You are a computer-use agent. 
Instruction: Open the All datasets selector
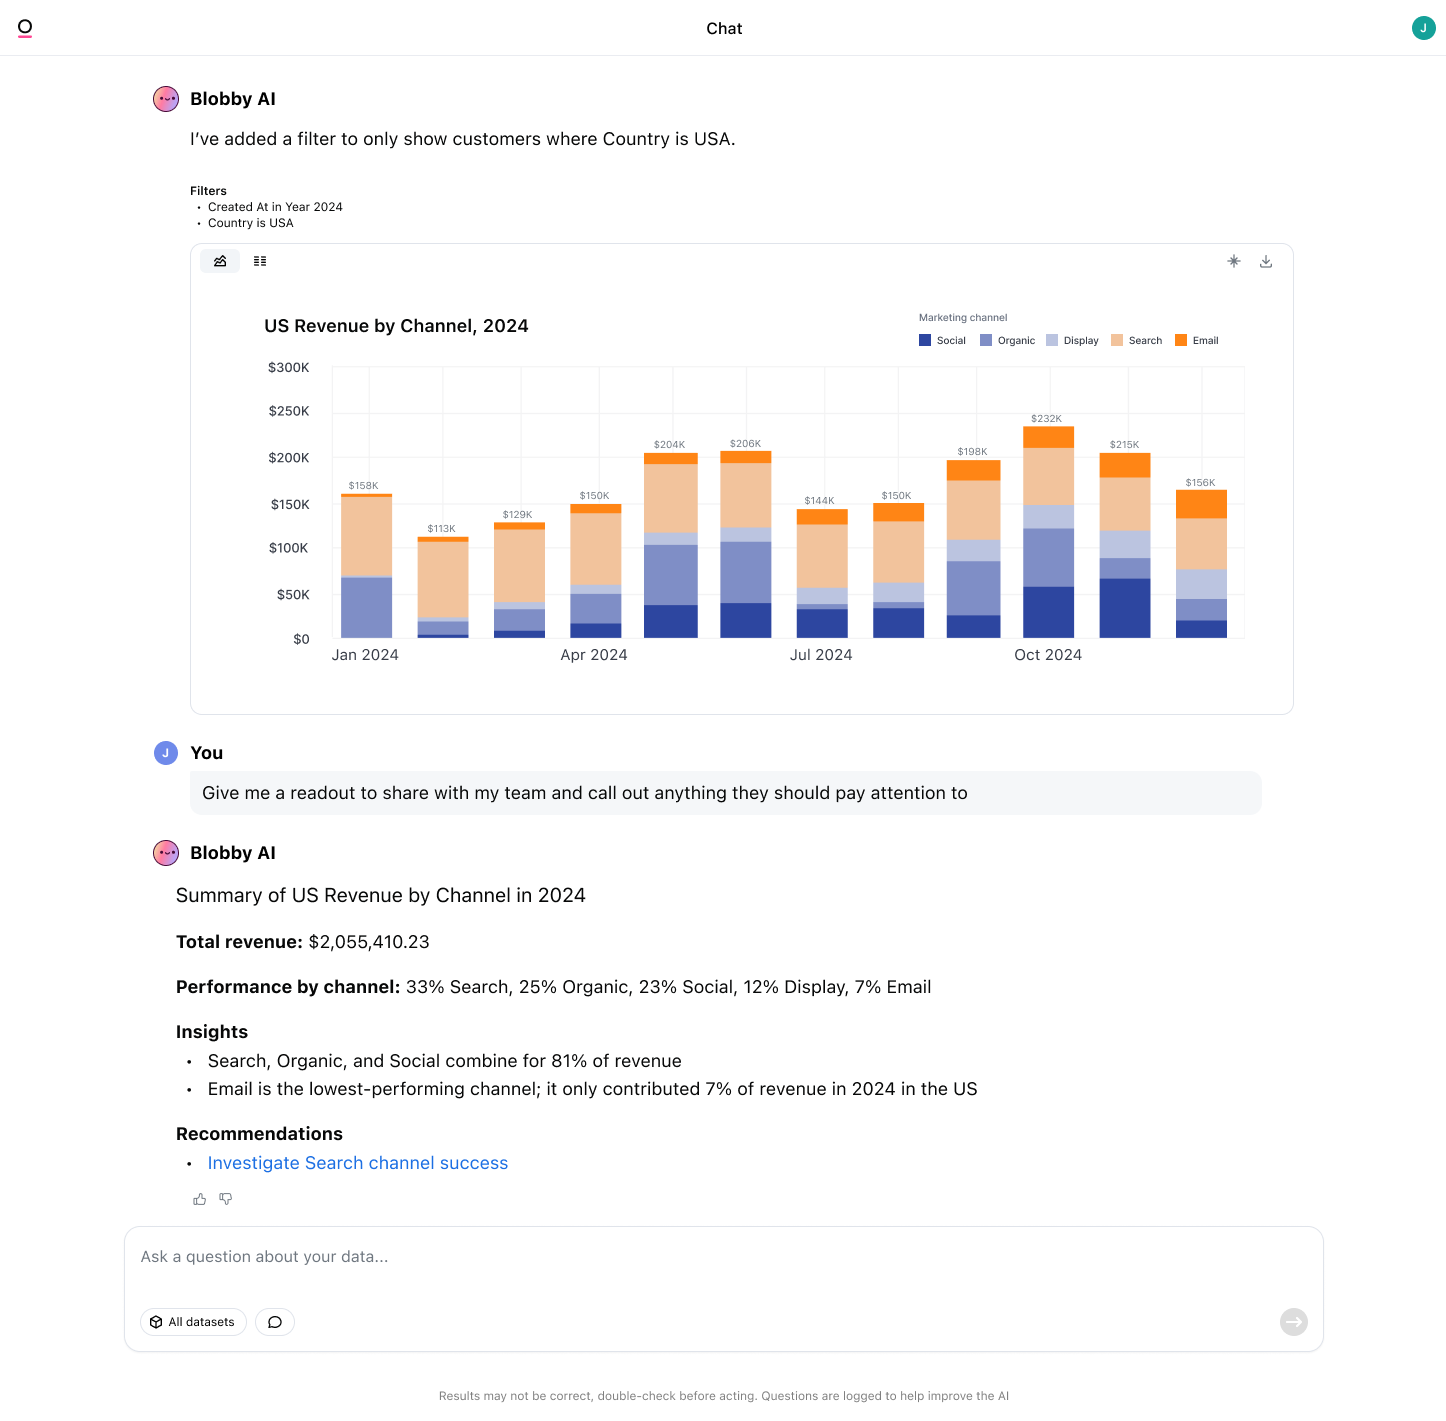click(x=193, y=1322)
